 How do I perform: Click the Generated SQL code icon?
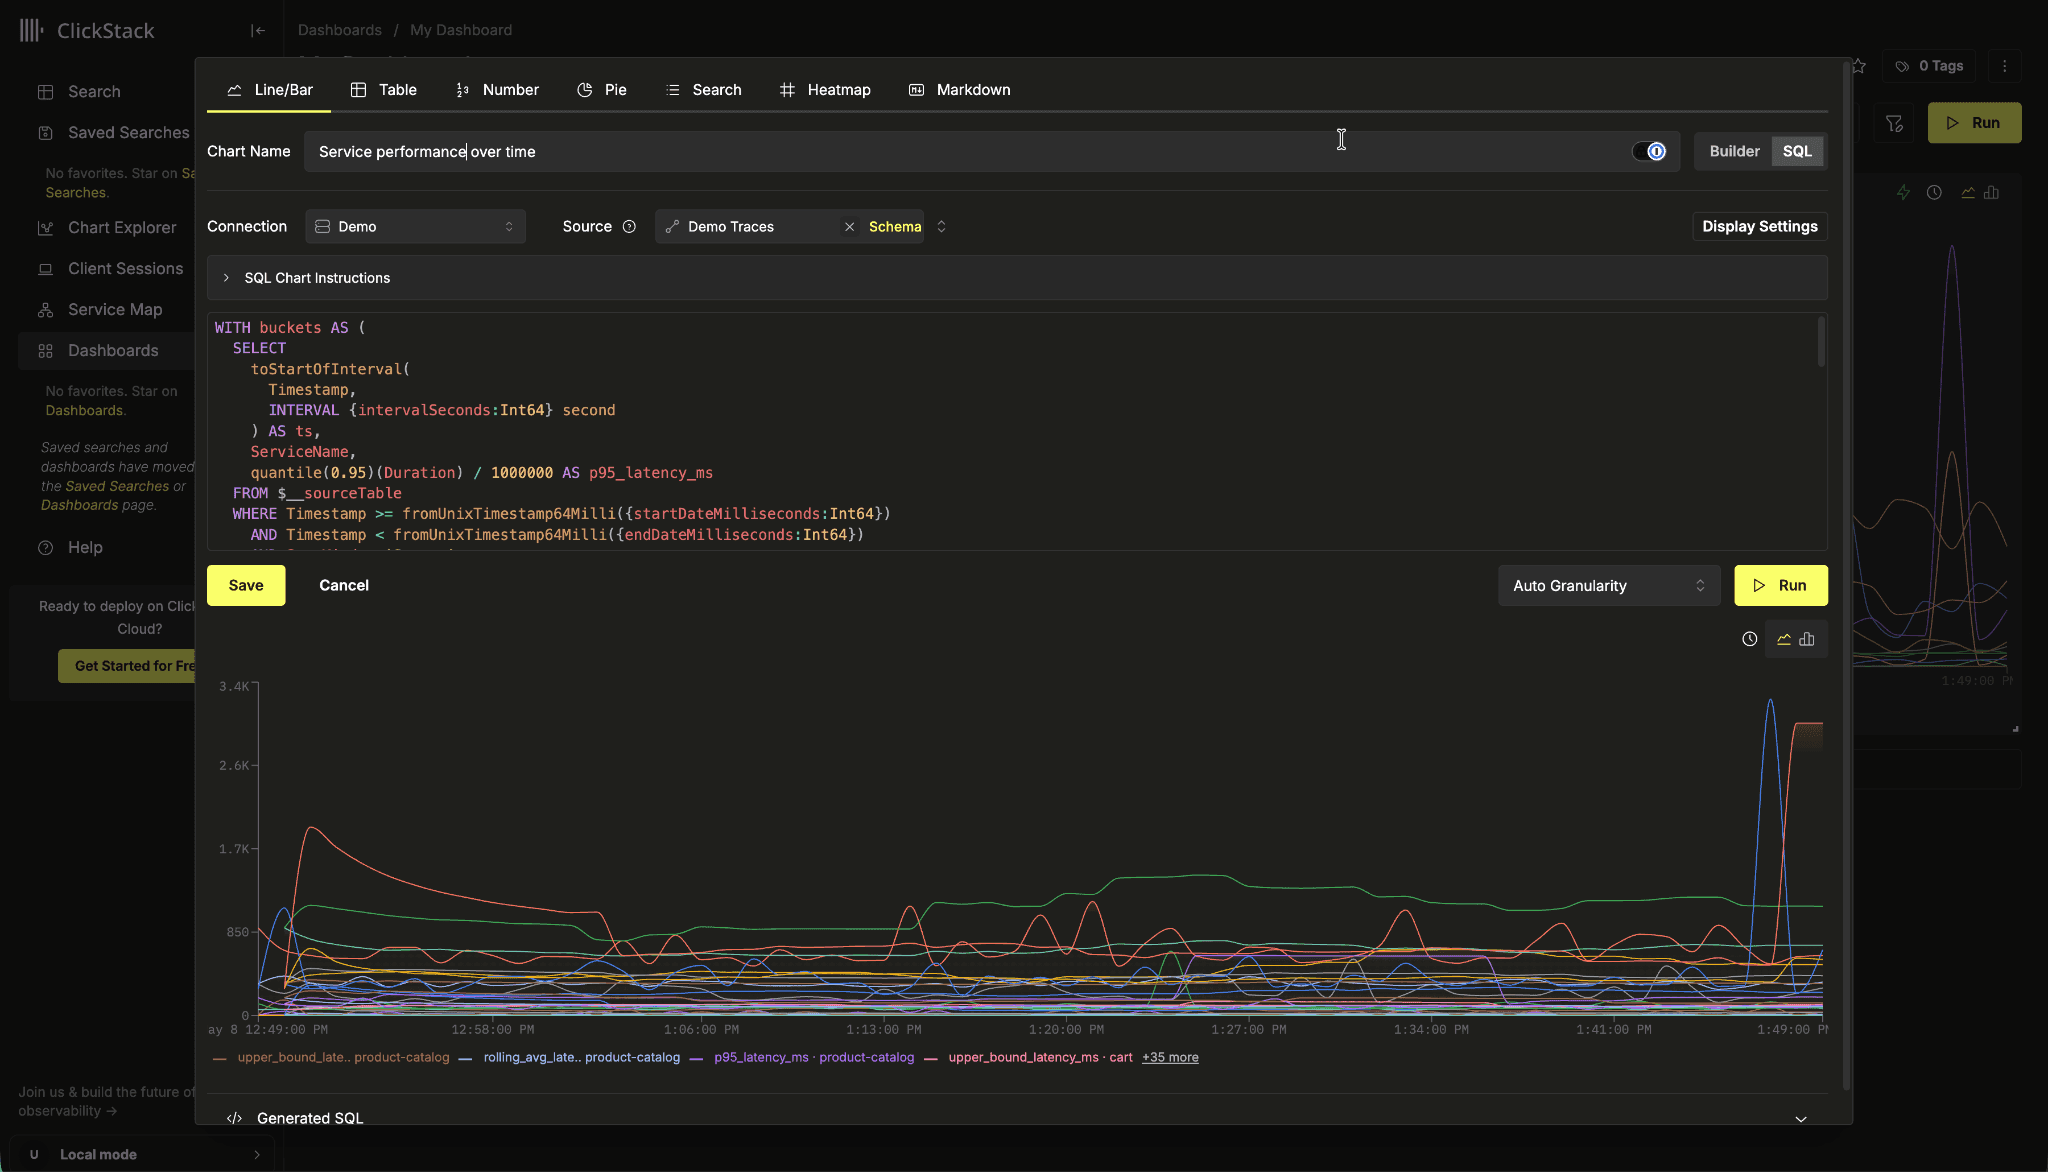pos(234,1118)
